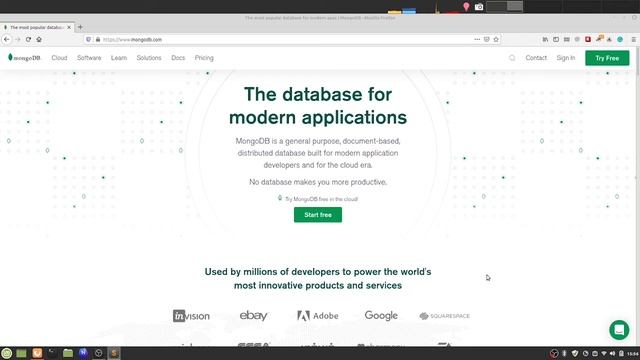Open the Firefox library icon
Image resolution: width=640 pixels, height=360 pixels.
coord(545,39)
